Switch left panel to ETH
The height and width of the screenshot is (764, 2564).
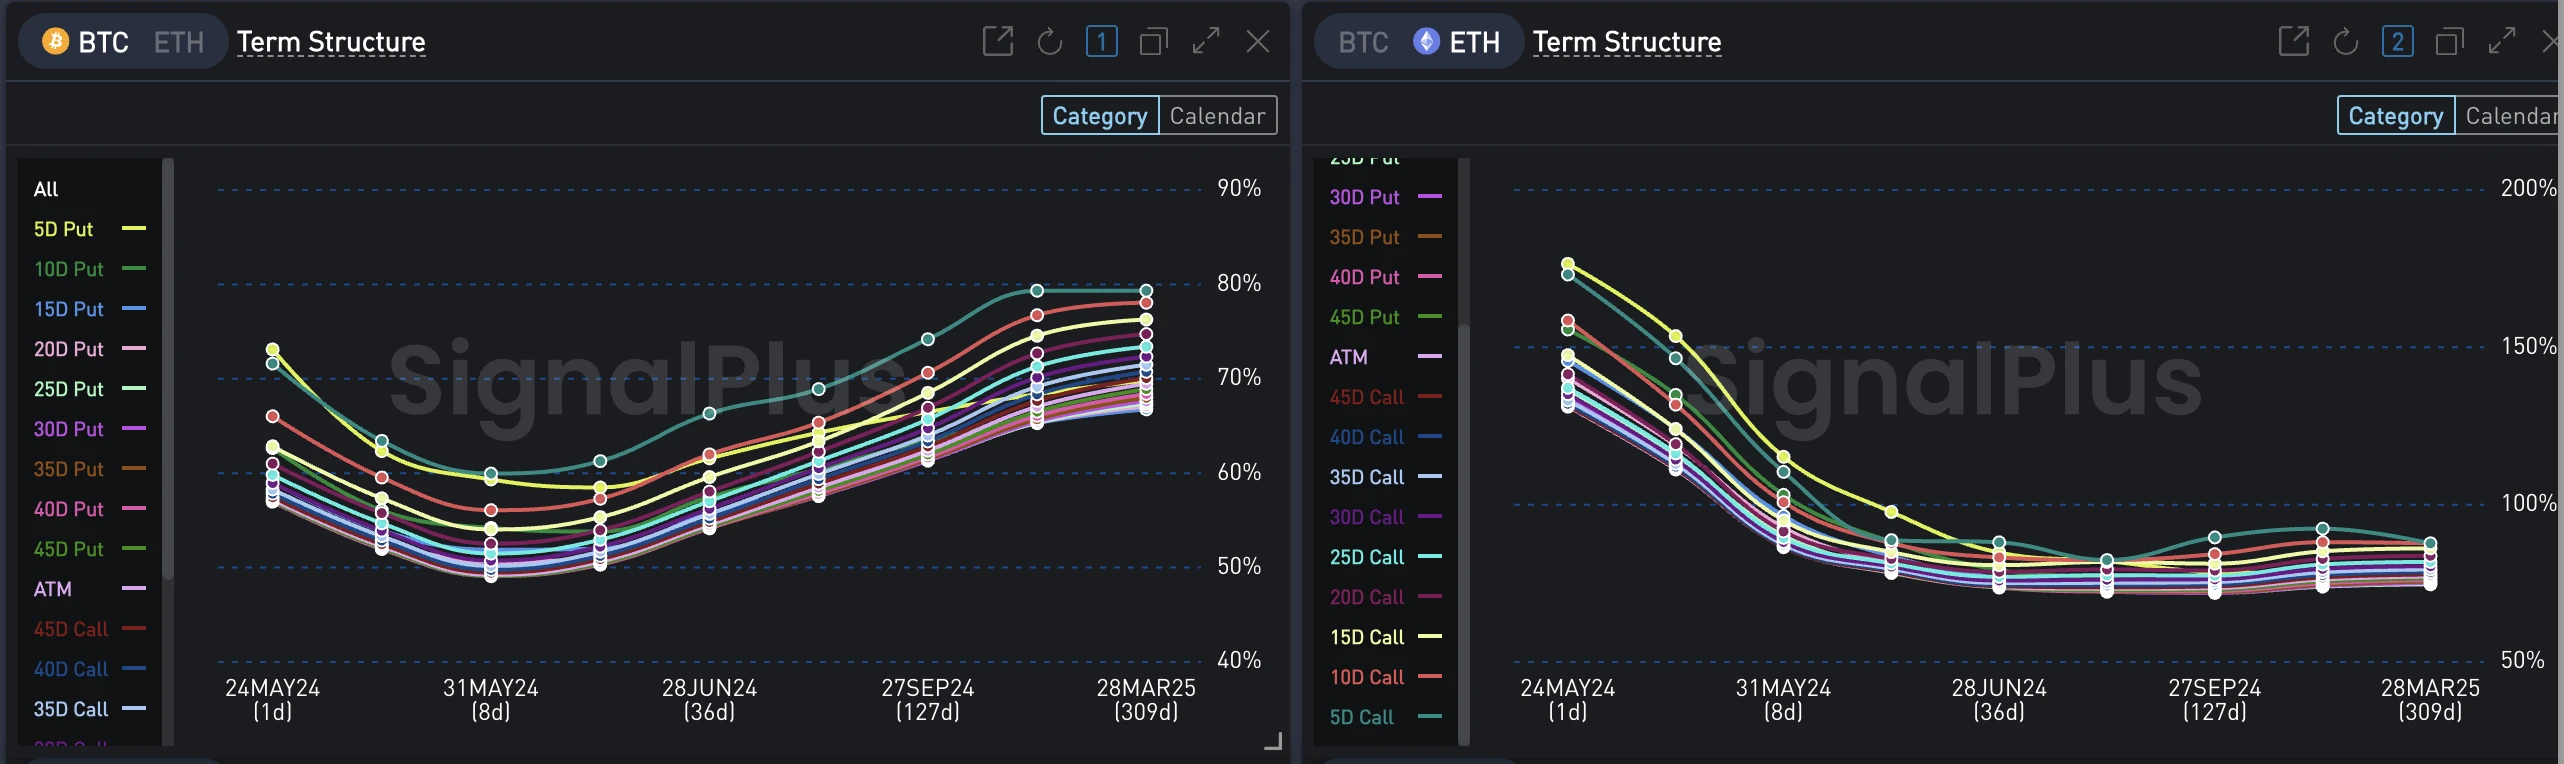(x=178, y=42)
